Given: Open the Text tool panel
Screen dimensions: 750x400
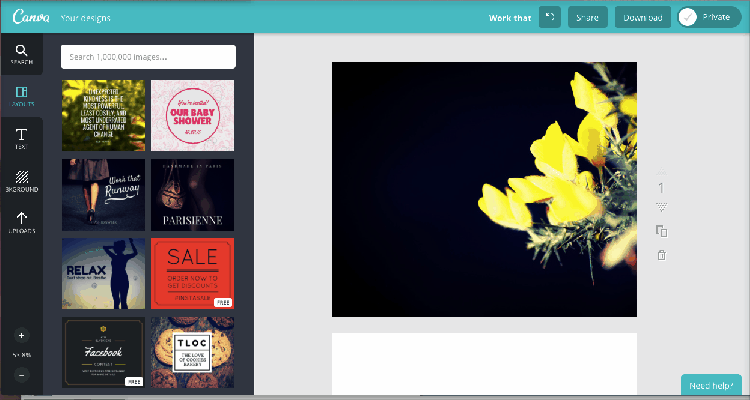Looking at the screenshot, I should pyautogui.click(x=21, y=138).
